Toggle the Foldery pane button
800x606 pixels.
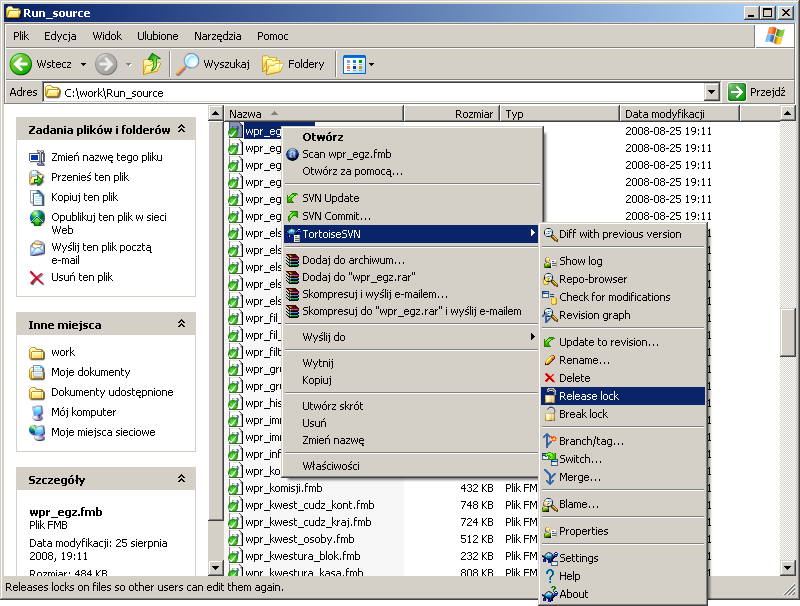point(294,64)
